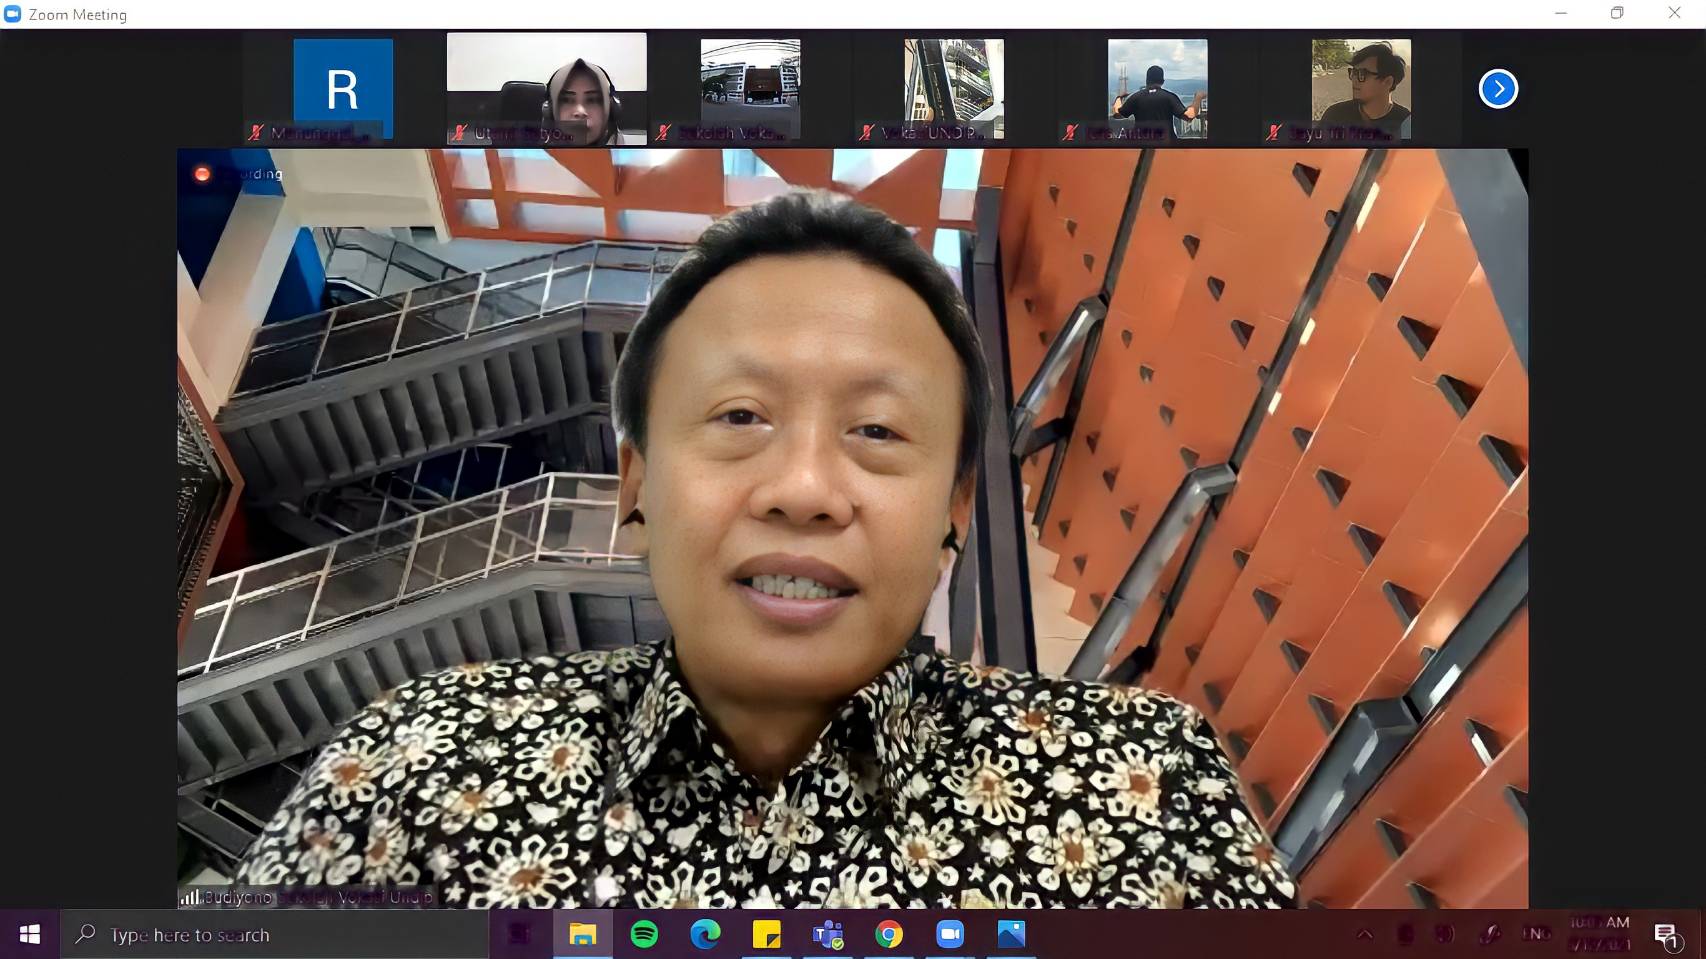Open File Explorer from the taskbar

[583, 934]
